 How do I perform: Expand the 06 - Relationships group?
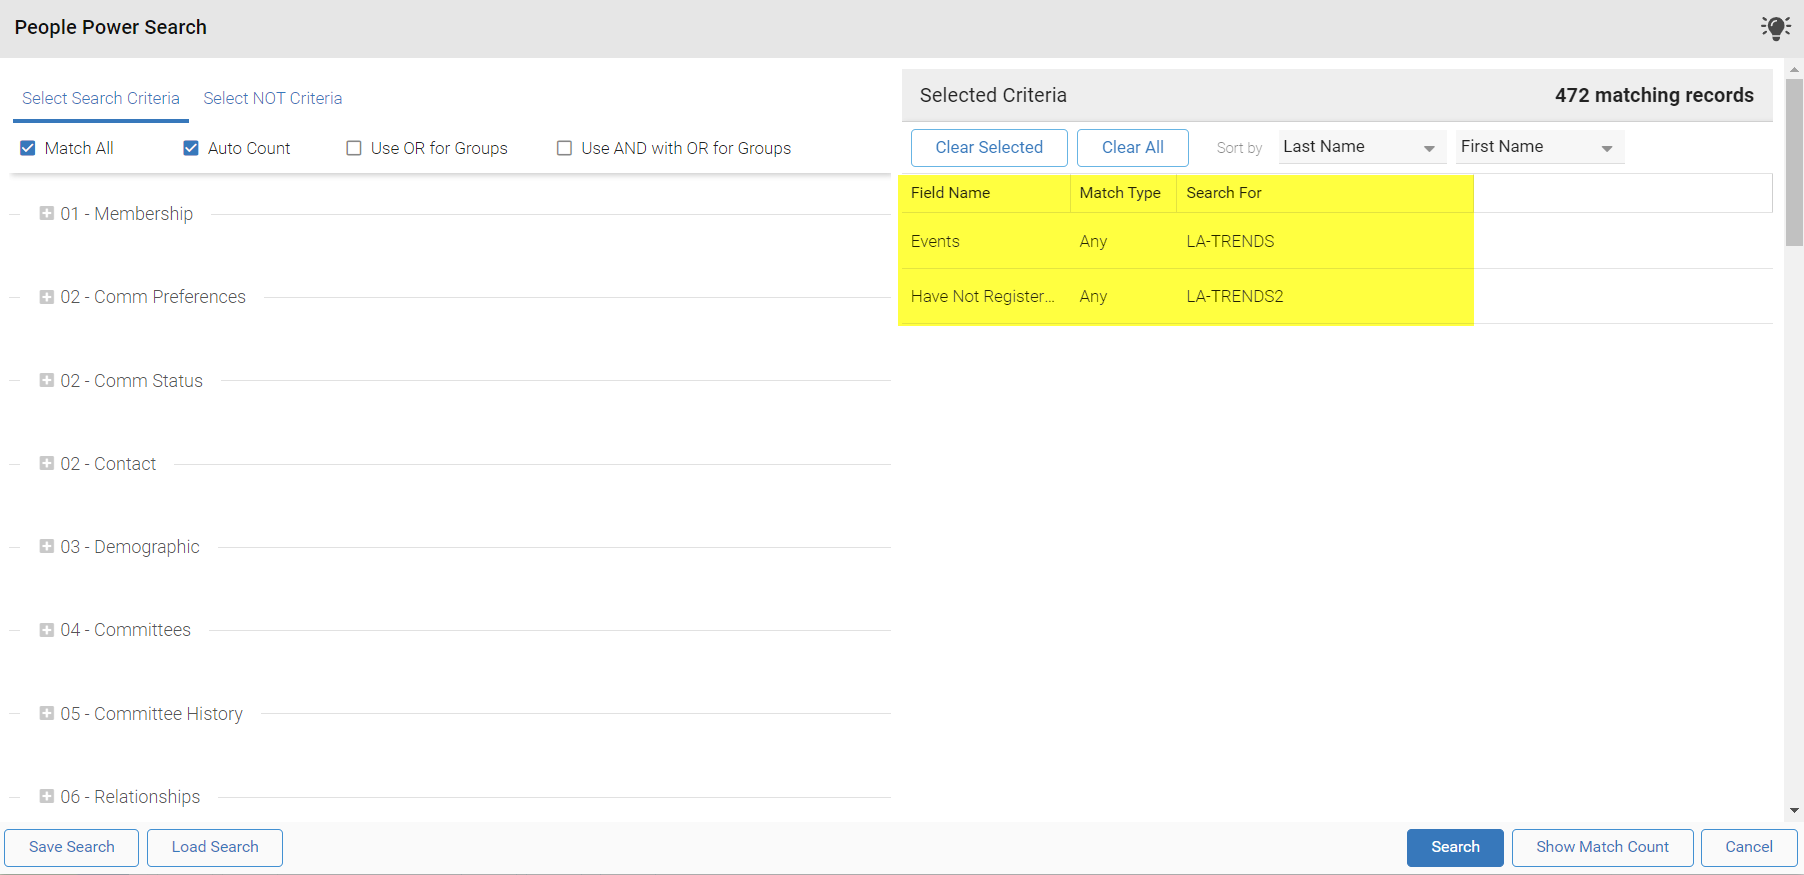[x=46, y=796]
